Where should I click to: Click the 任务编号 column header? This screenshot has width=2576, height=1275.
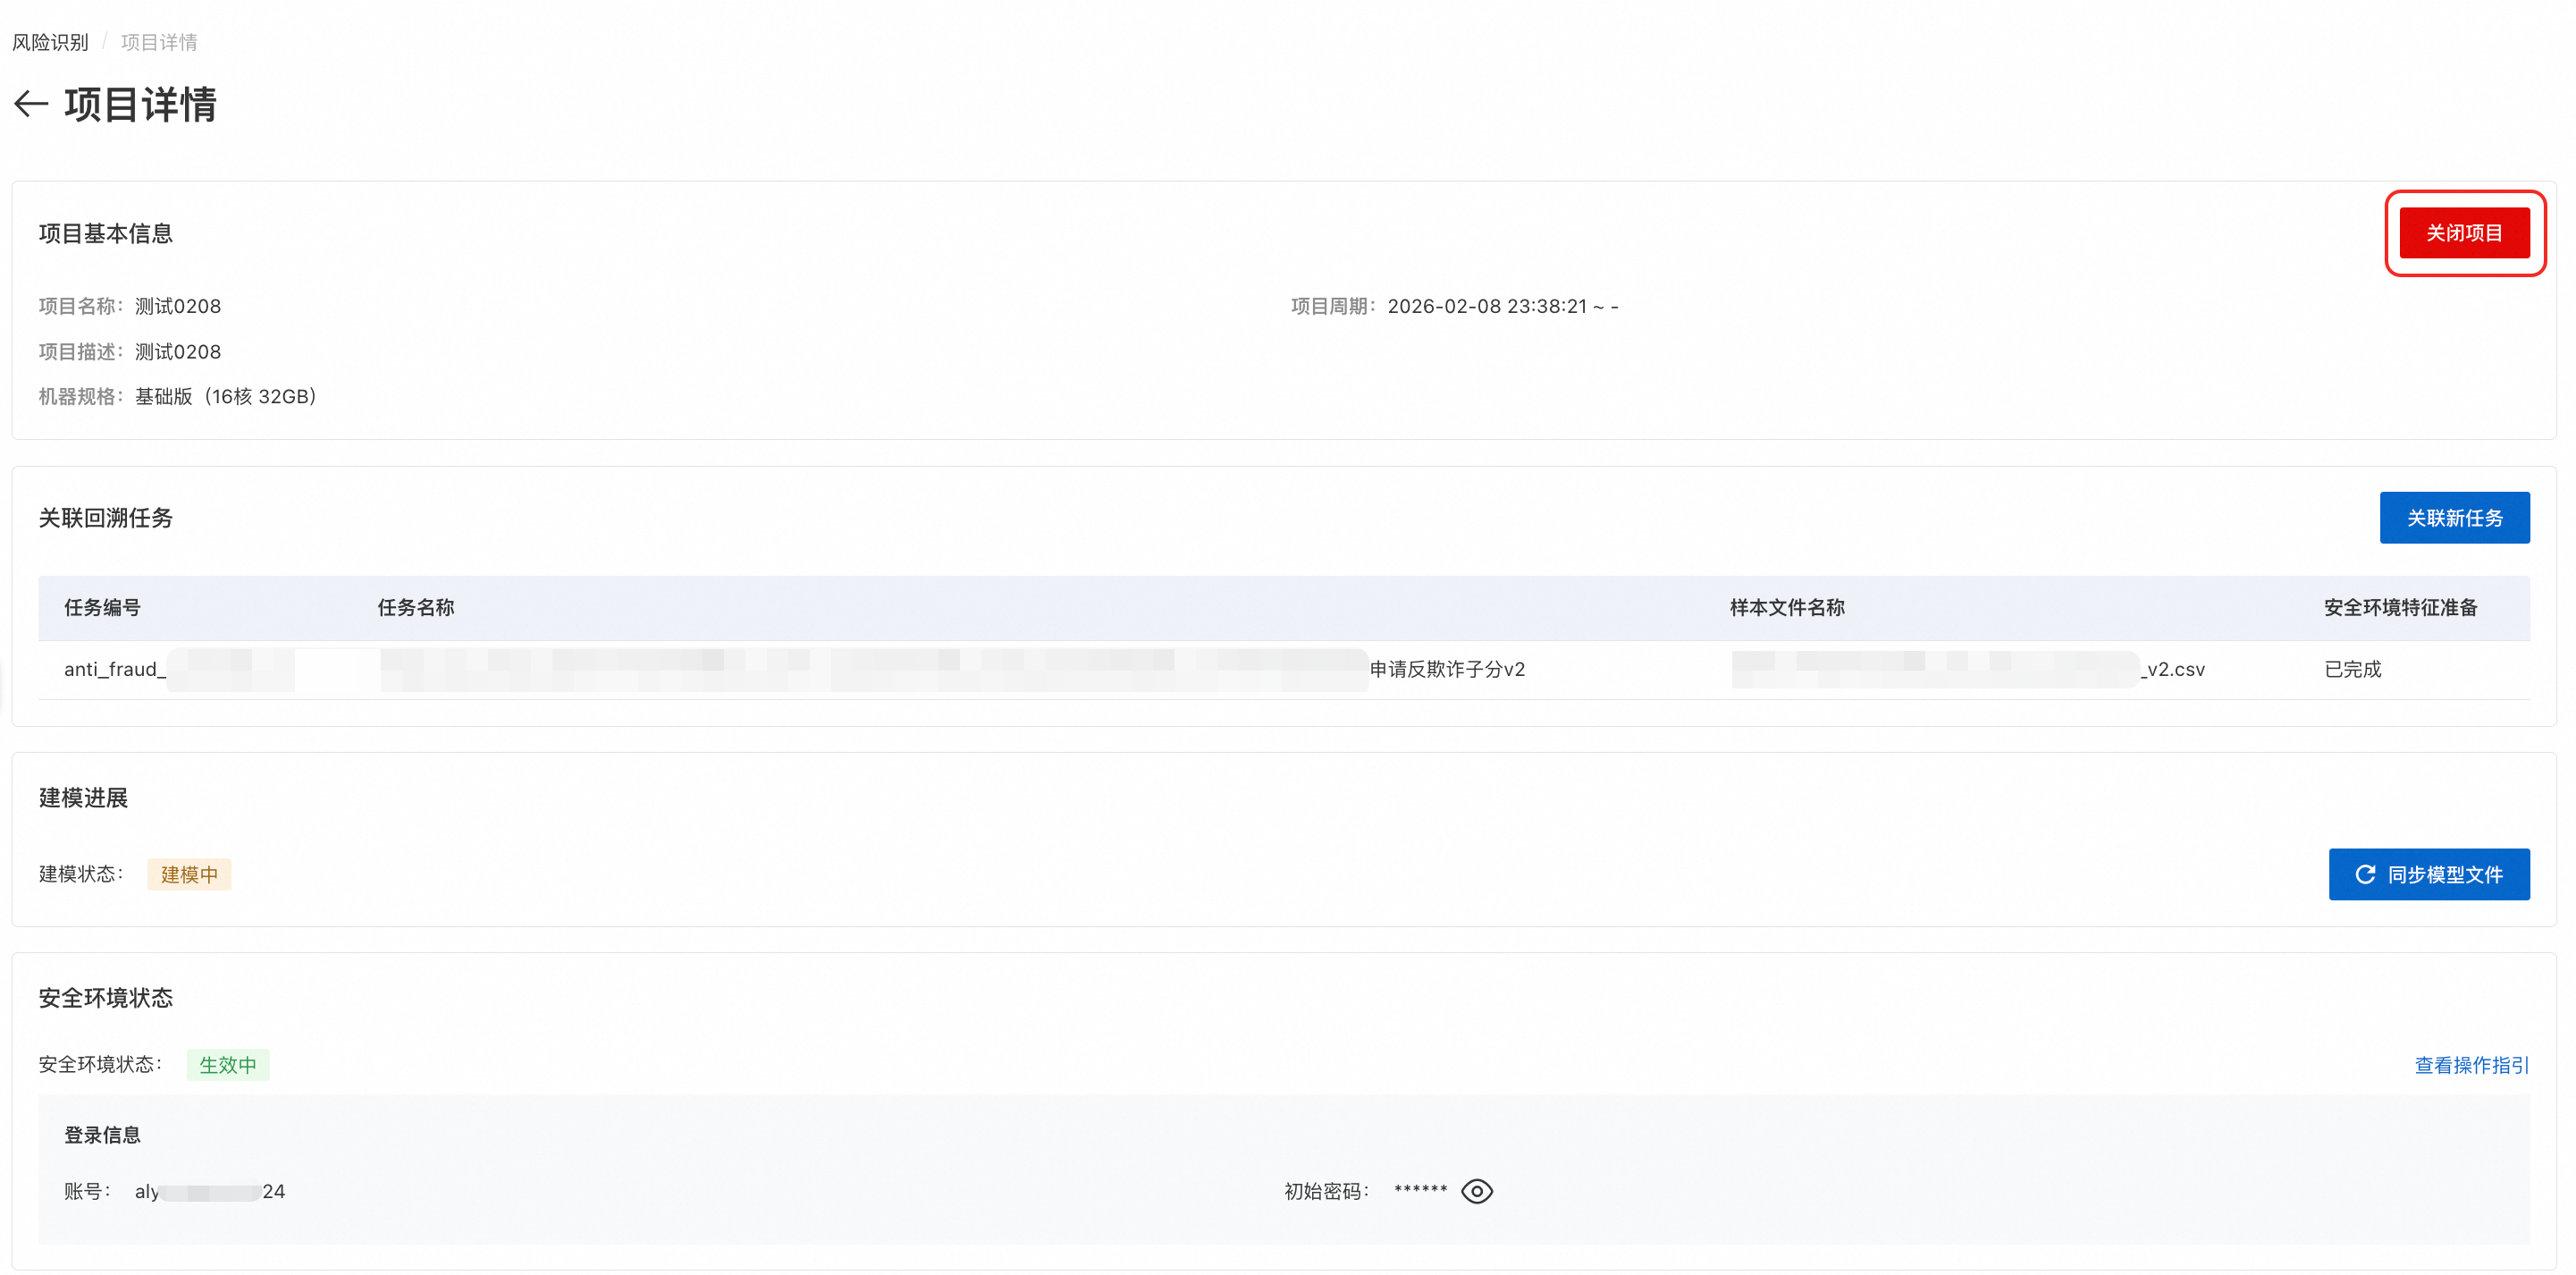tap(102, 608)
